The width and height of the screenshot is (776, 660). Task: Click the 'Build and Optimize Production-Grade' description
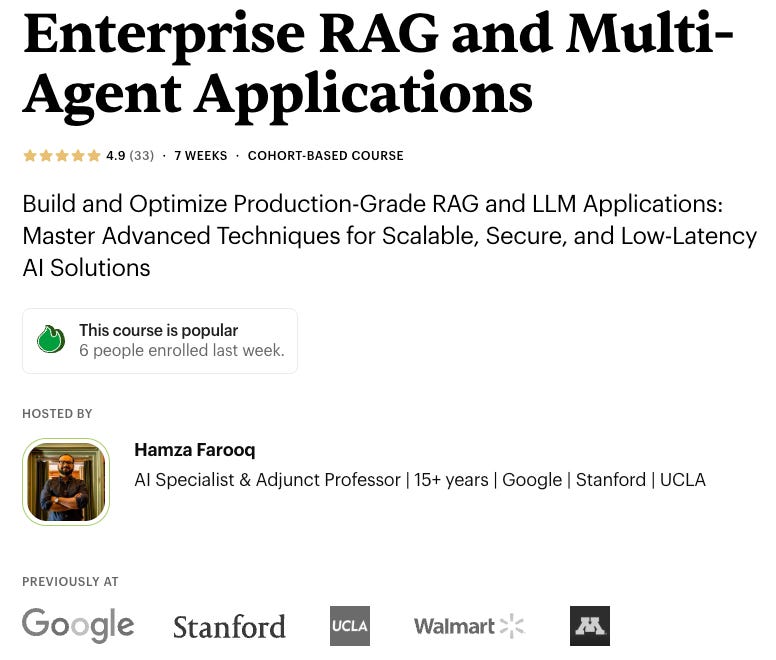point(389,236)
